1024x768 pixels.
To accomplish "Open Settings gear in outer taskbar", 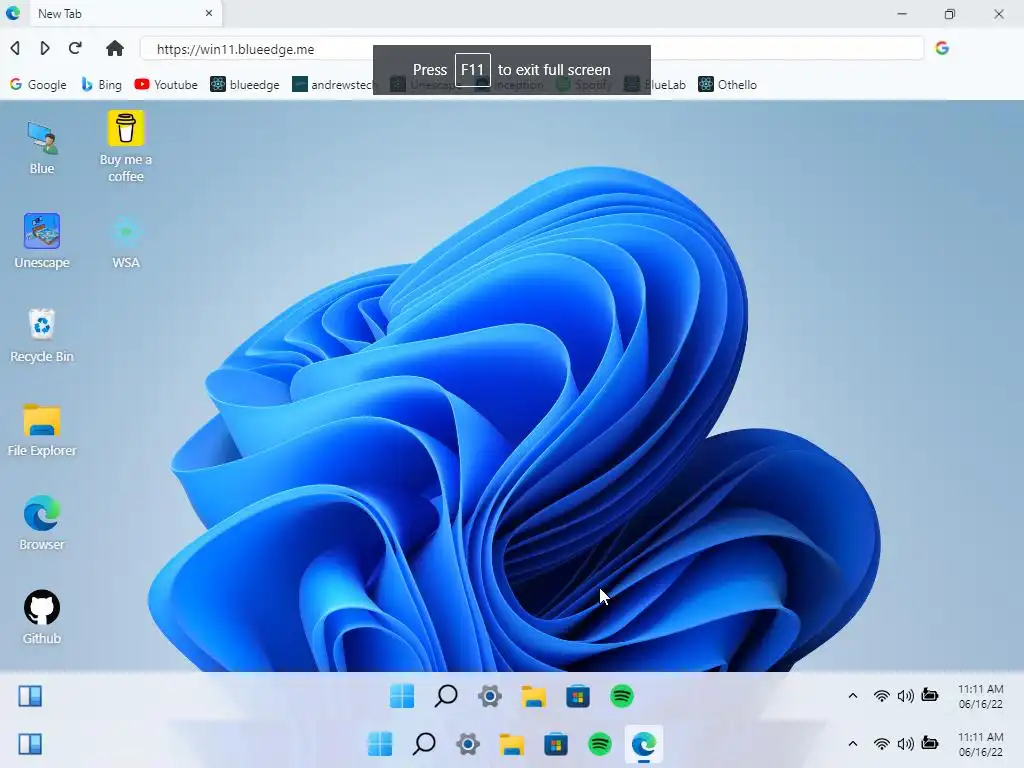I will [468, 744].
